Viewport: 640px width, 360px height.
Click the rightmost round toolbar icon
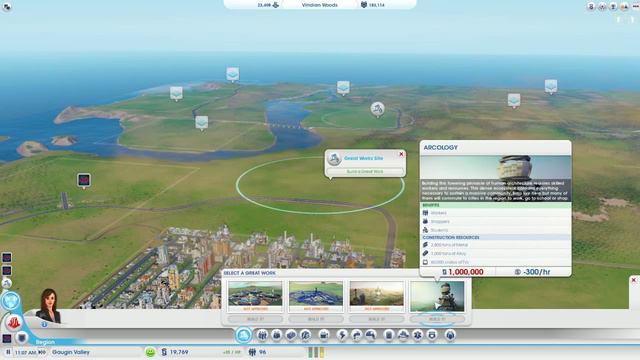[450, 335]
